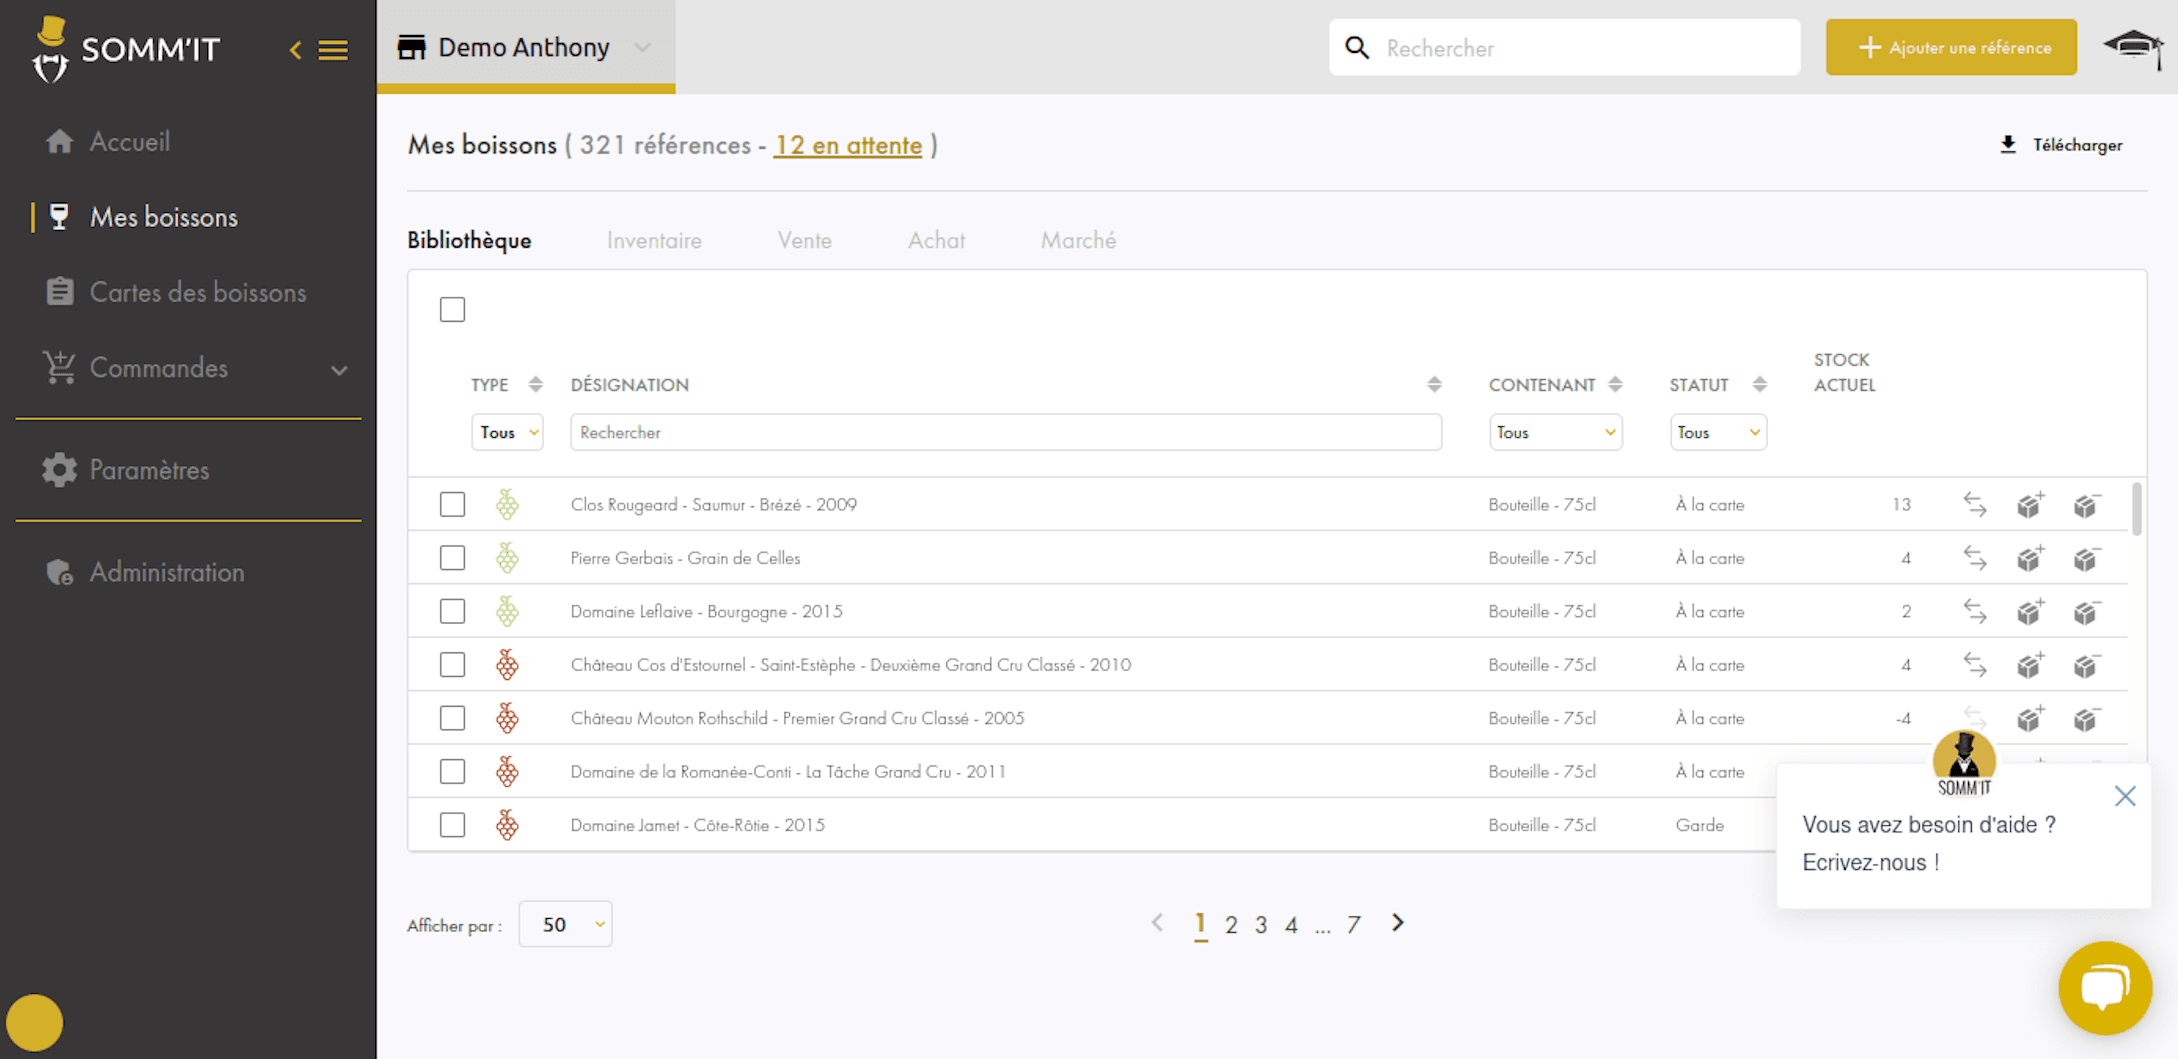Check the Clos Rougeard row checkbox
The image size is (2178, 1059).
452,504
